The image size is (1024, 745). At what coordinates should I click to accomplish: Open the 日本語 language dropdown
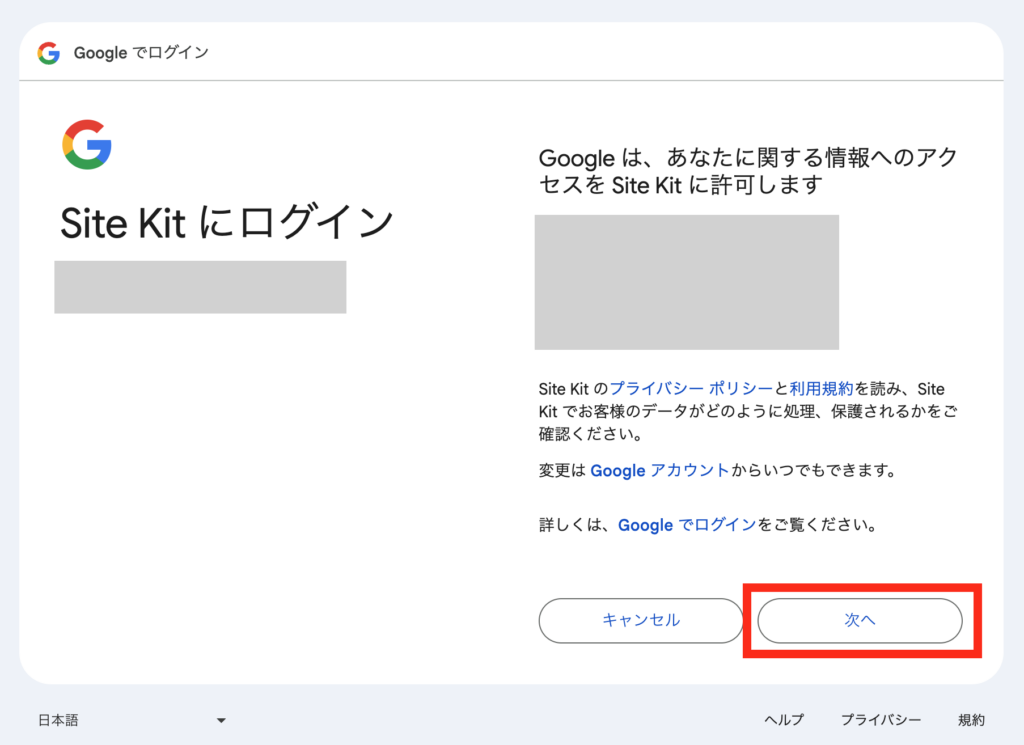[132, 720]
